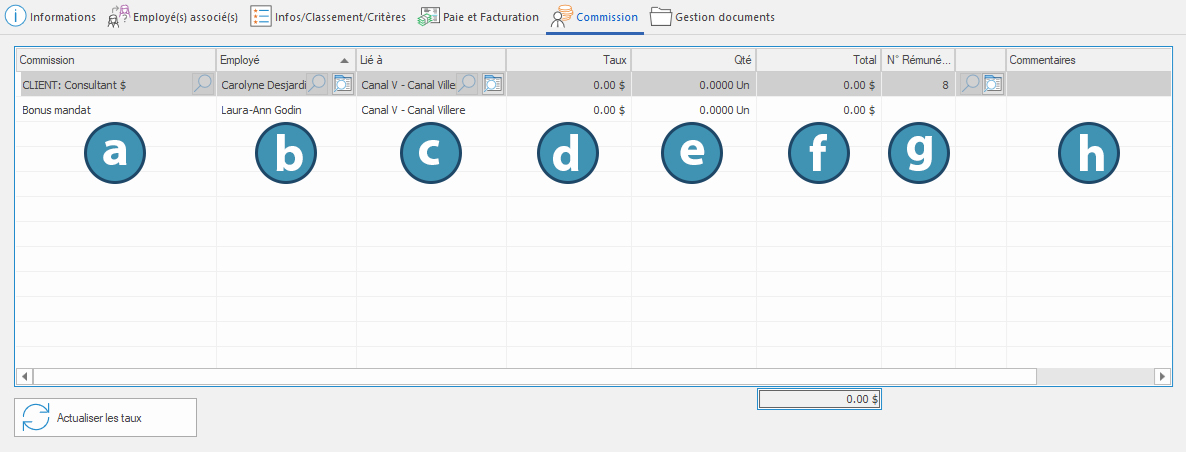The width and height of the screenshot is (1186, 452).
Task: Open the card icon in the Lié à cell
Action: pyautogui.click(x=493, y=85)
